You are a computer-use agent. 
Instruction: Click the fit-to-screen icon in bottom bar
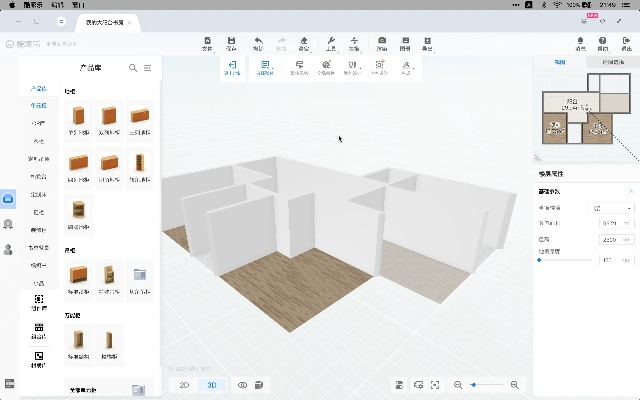coord(435,385)
